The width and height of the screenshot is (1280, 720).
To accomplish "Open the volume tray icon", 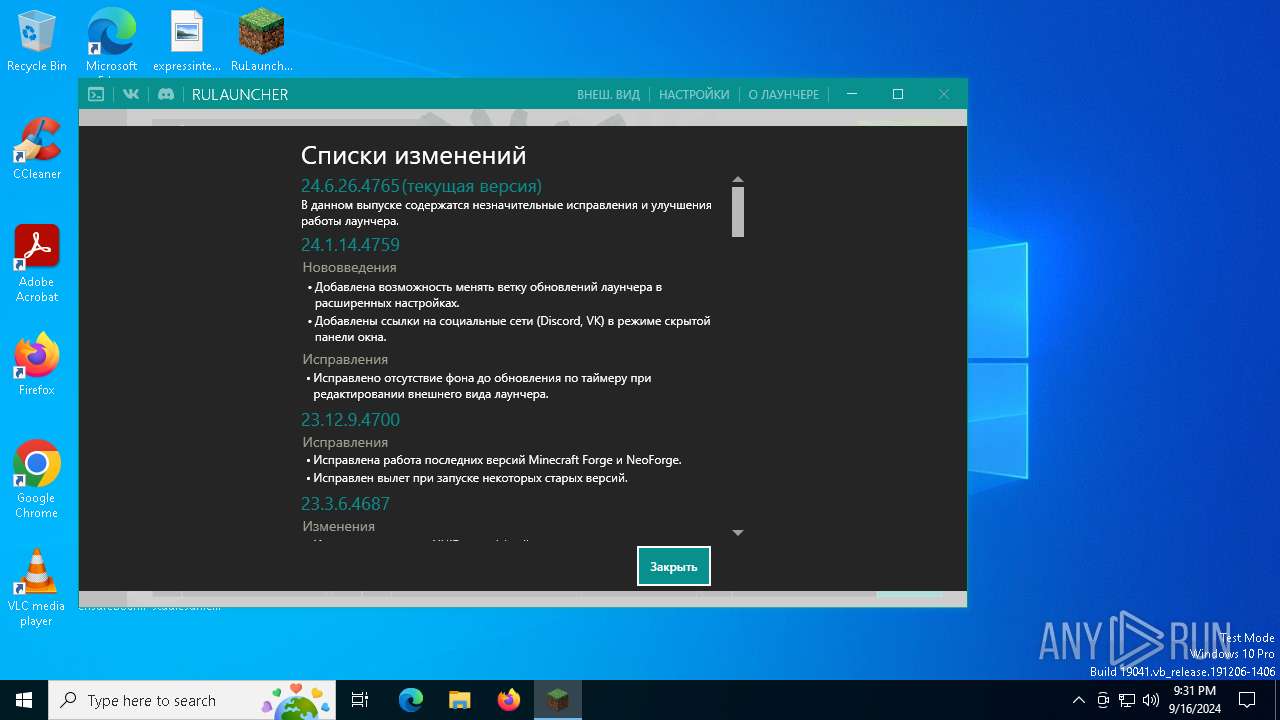I will tap(1151, 700).
